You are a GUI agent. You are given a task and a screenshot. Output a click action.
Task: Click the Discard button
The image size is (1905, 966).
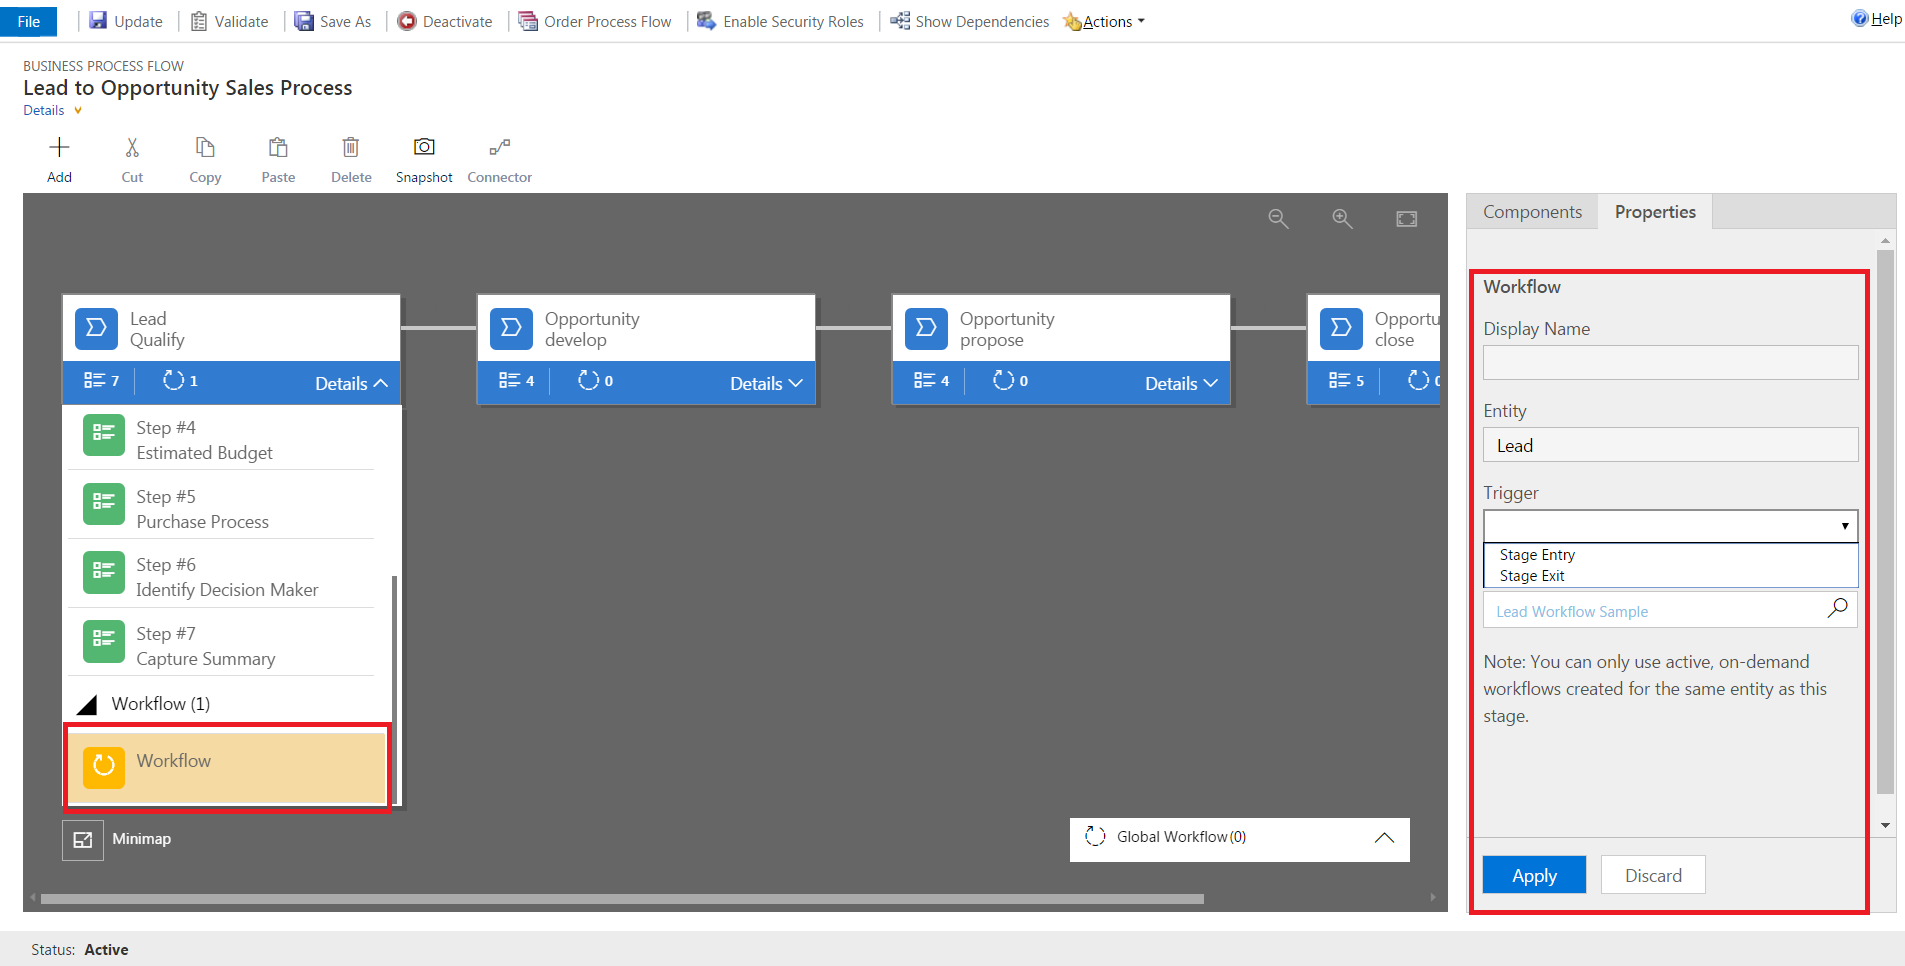[x=1652, y=875]
